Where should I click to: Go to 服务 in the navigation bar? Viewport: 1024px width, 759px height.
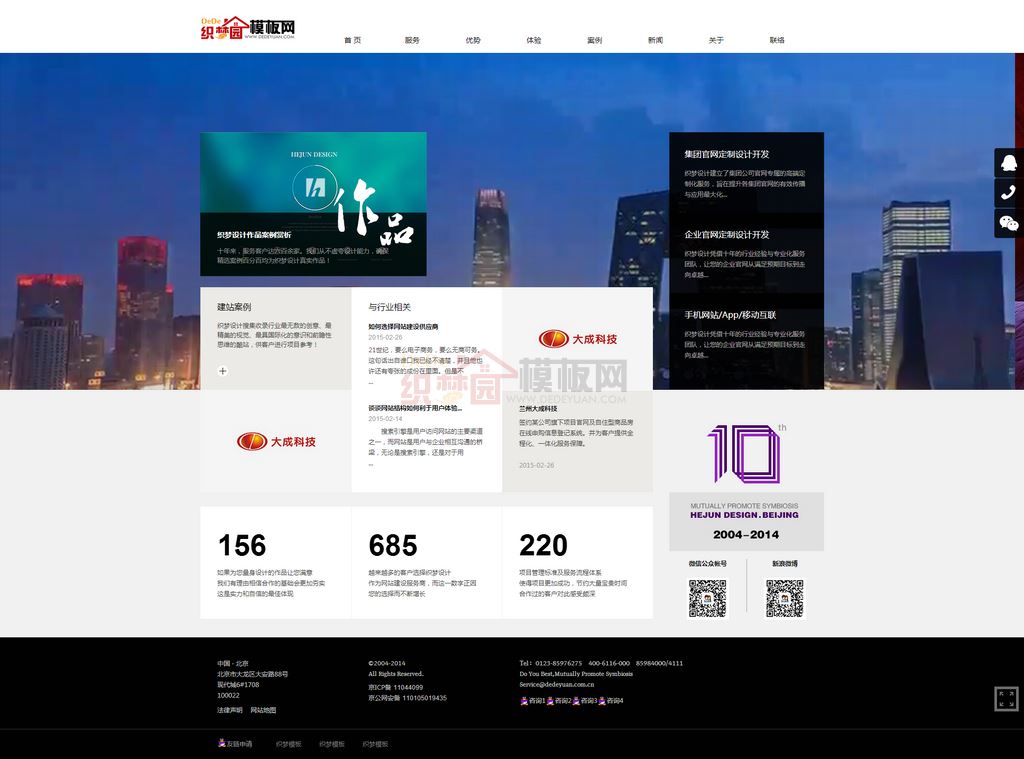[x=412, y=40]
